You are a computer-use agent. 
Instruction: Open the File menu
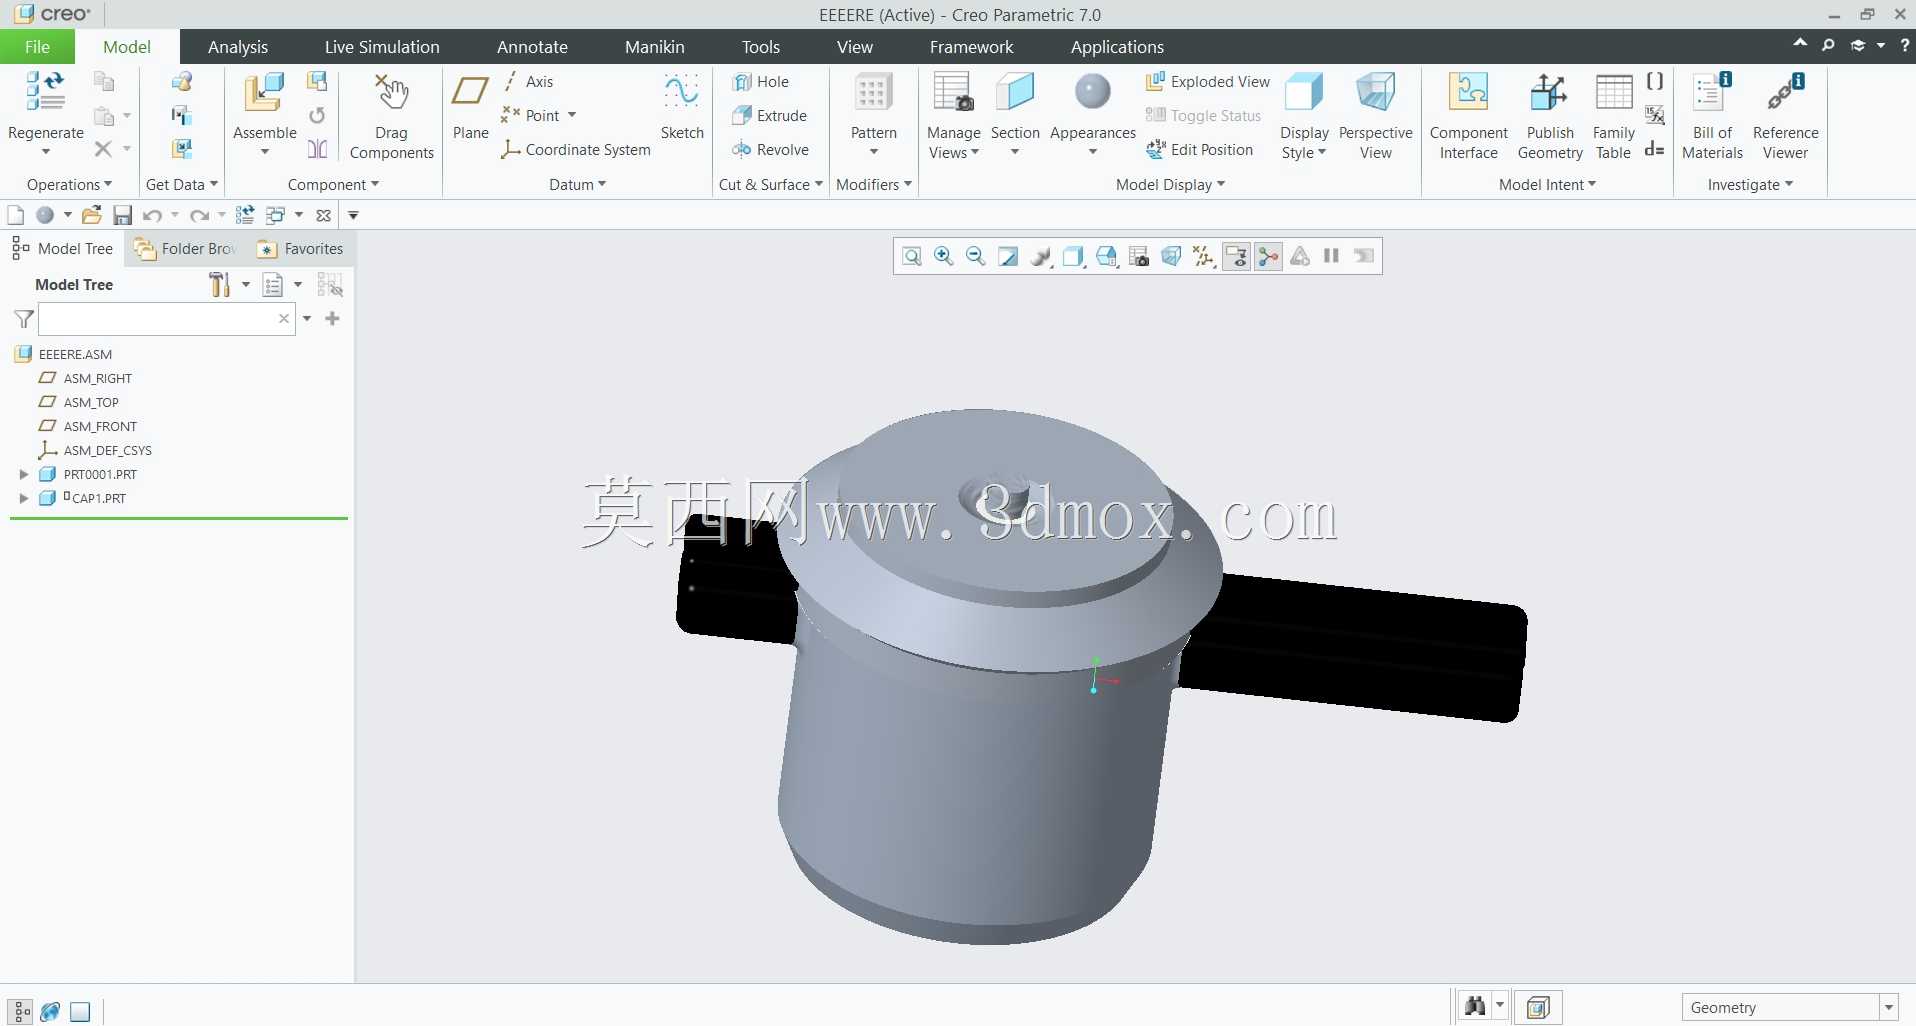(37, 47)
